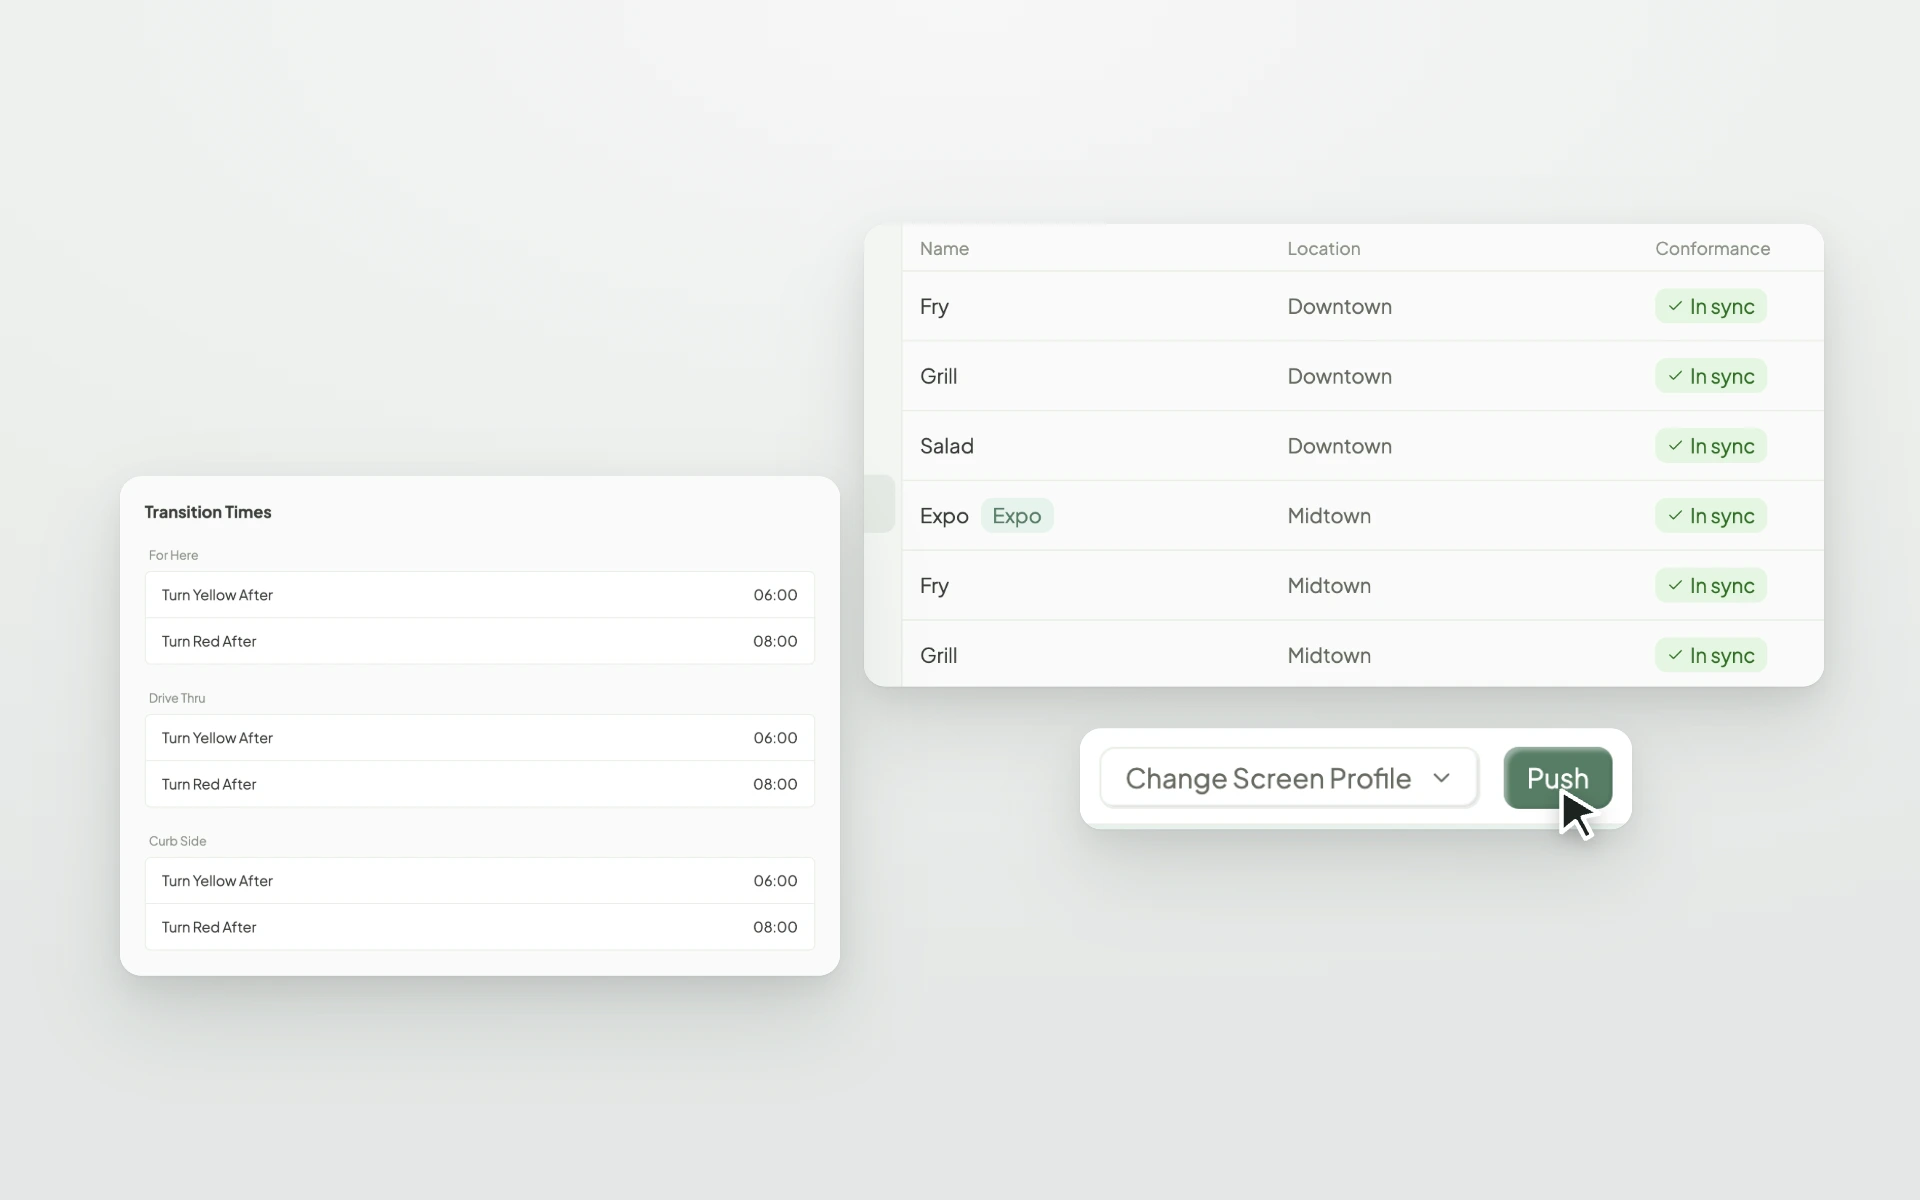Open the Change Screen Profile dropdown
Image resolution: width=1920 pixels, height=1200 pixels.
pyautogui.click(x=1289, y=777)
